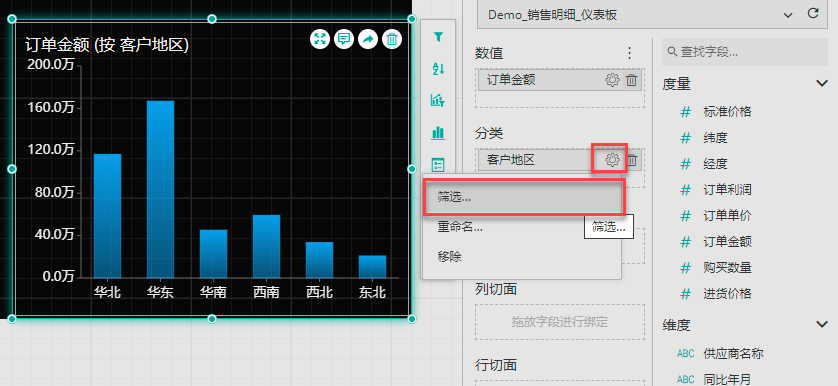Open the chart comment icon
The width and height of the screenshot is (838, 386).
coord(344,38)
